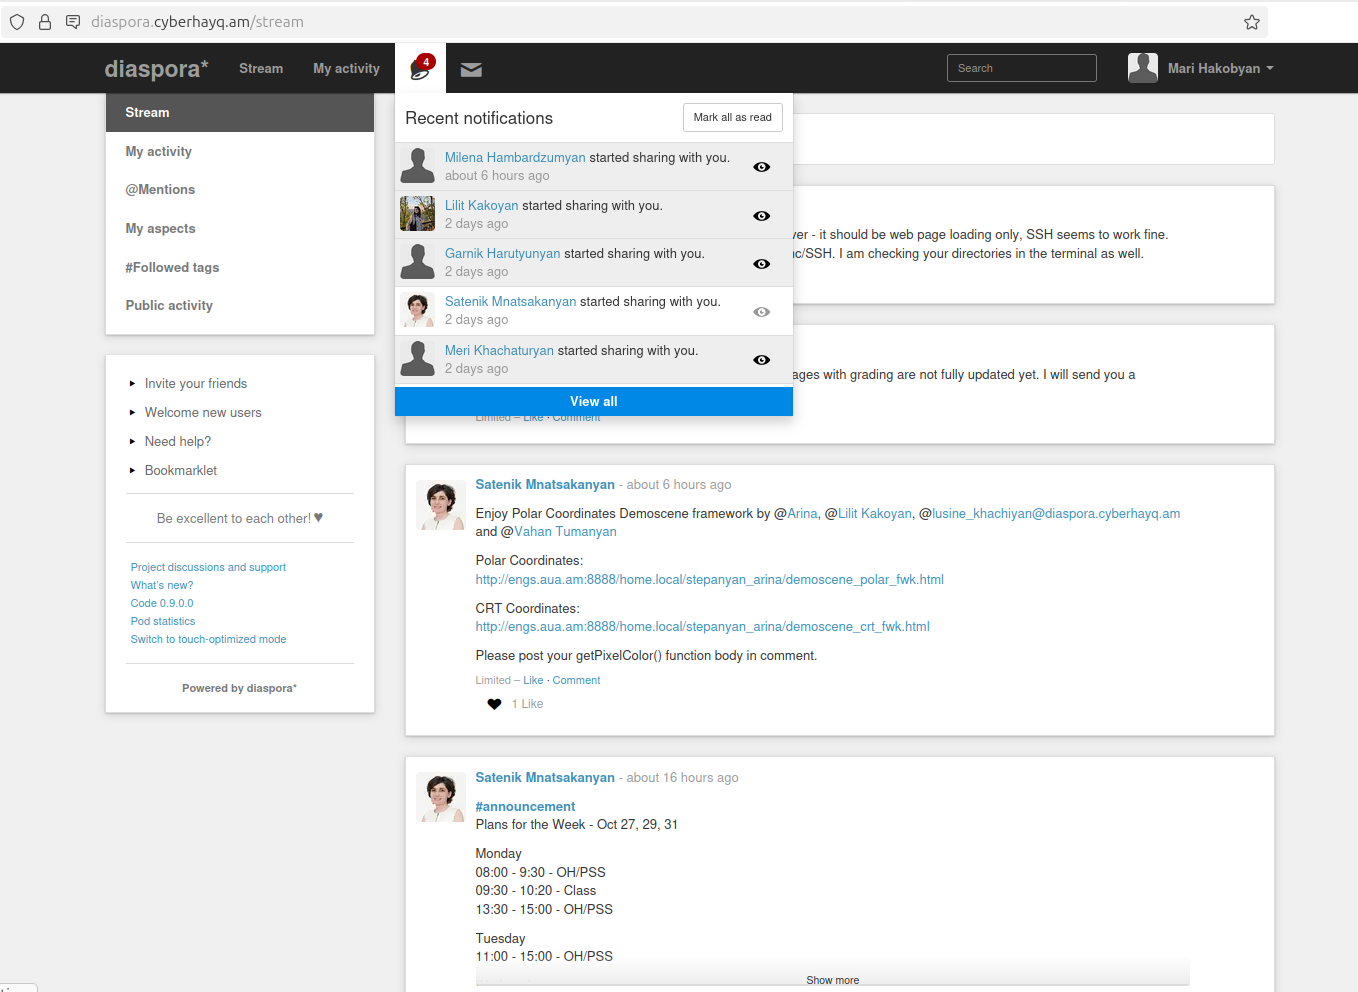Open My activity in the top navigation bar
This screenshot has height=992, width=1358.
[346, 68]
